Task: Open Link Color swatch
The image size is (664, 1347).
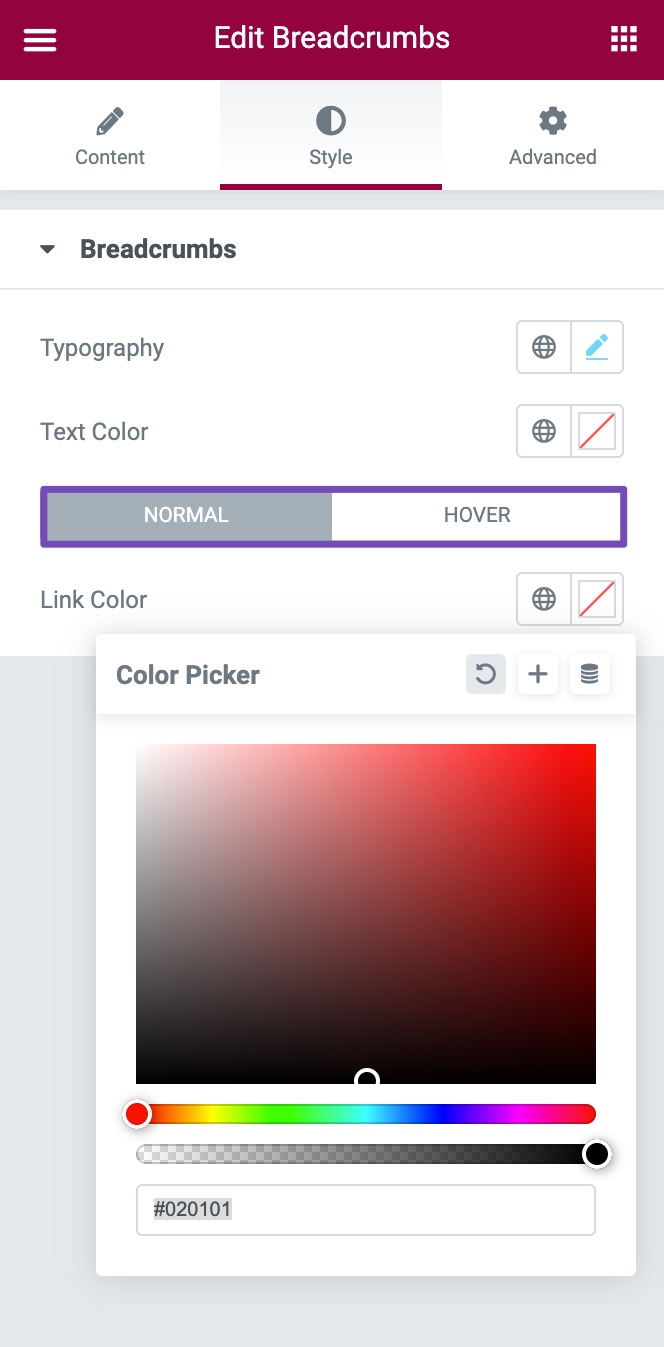Action: click(x=597, y=599)
